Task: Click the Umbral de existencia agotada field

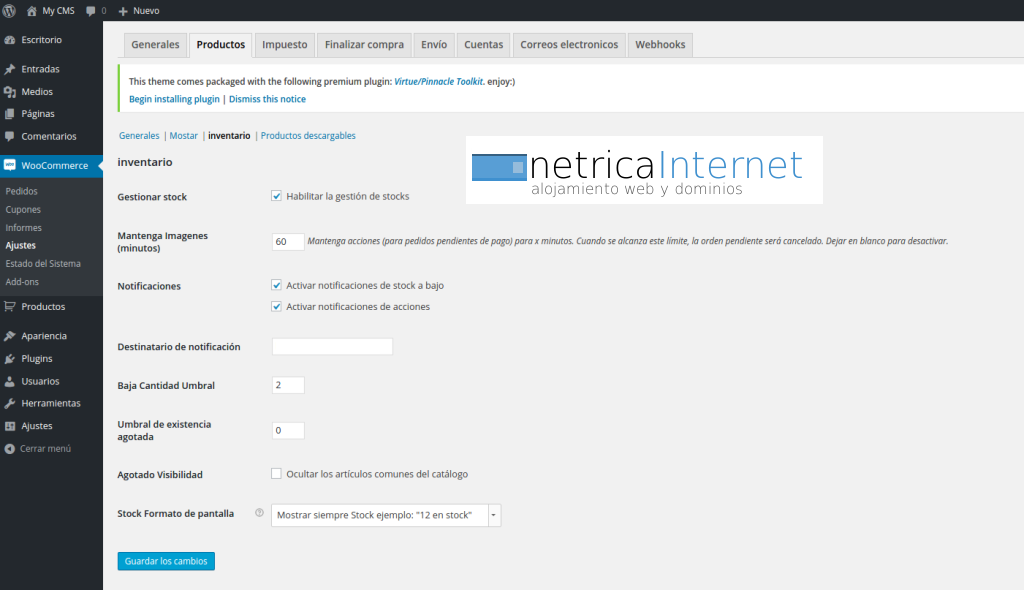Action: pyautogui.click(x=288, y=431)
